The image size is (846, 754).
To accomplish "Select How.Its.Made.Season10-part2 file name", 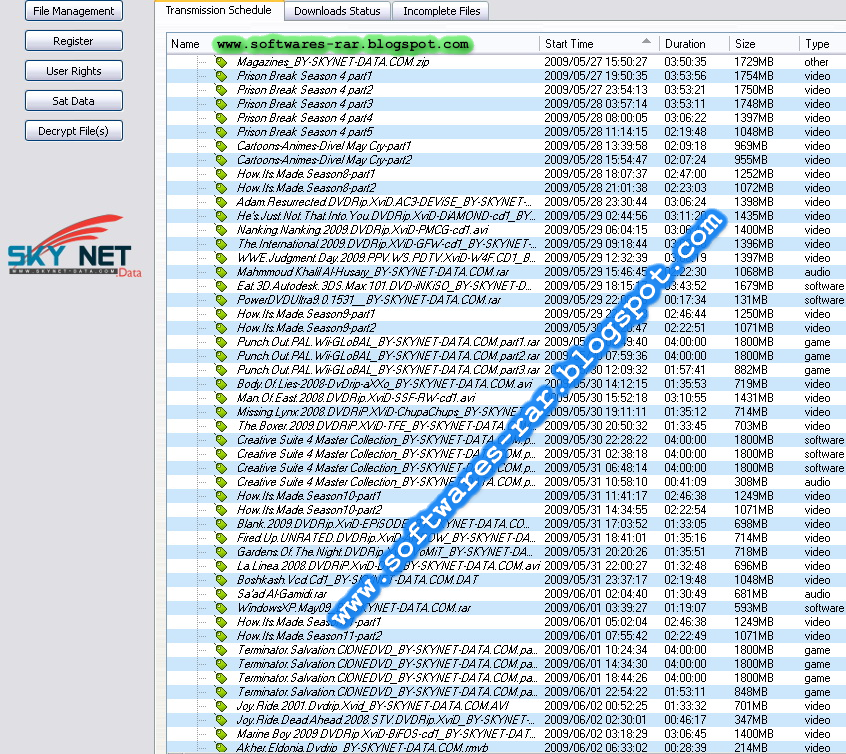I will [x=310, y=510].
